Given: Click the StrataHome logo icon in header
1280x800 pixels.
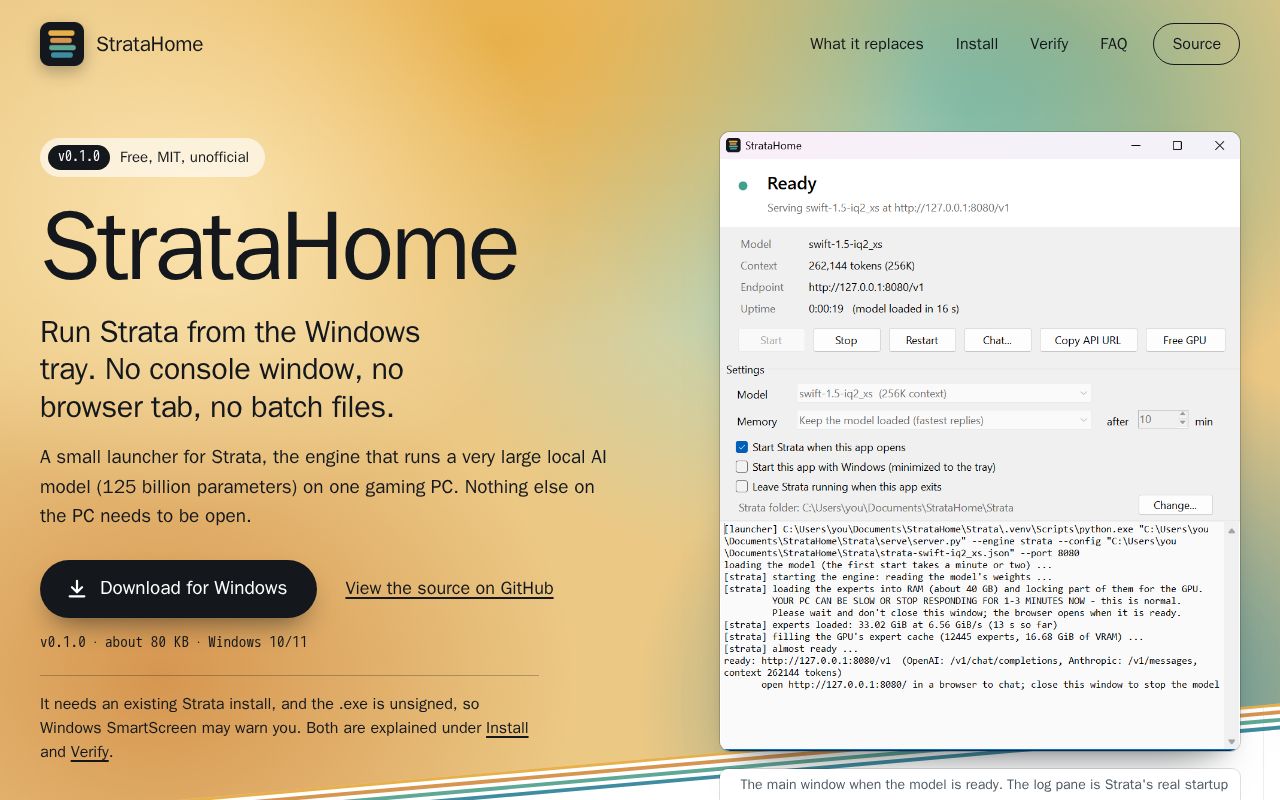Looking at the screenshot, I should pyautogui.click(x=62, y=44).
